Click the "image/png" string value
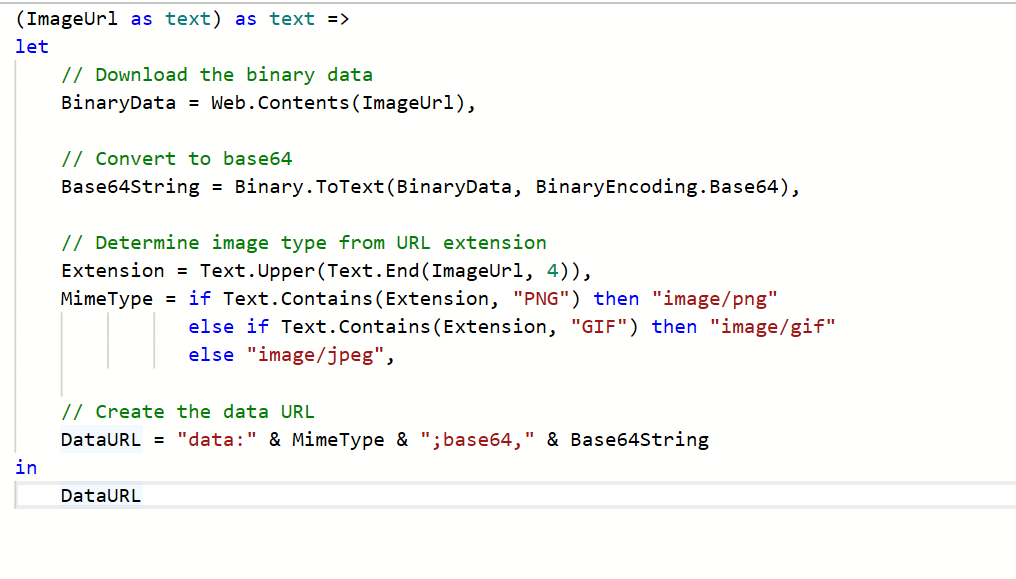 714,299
